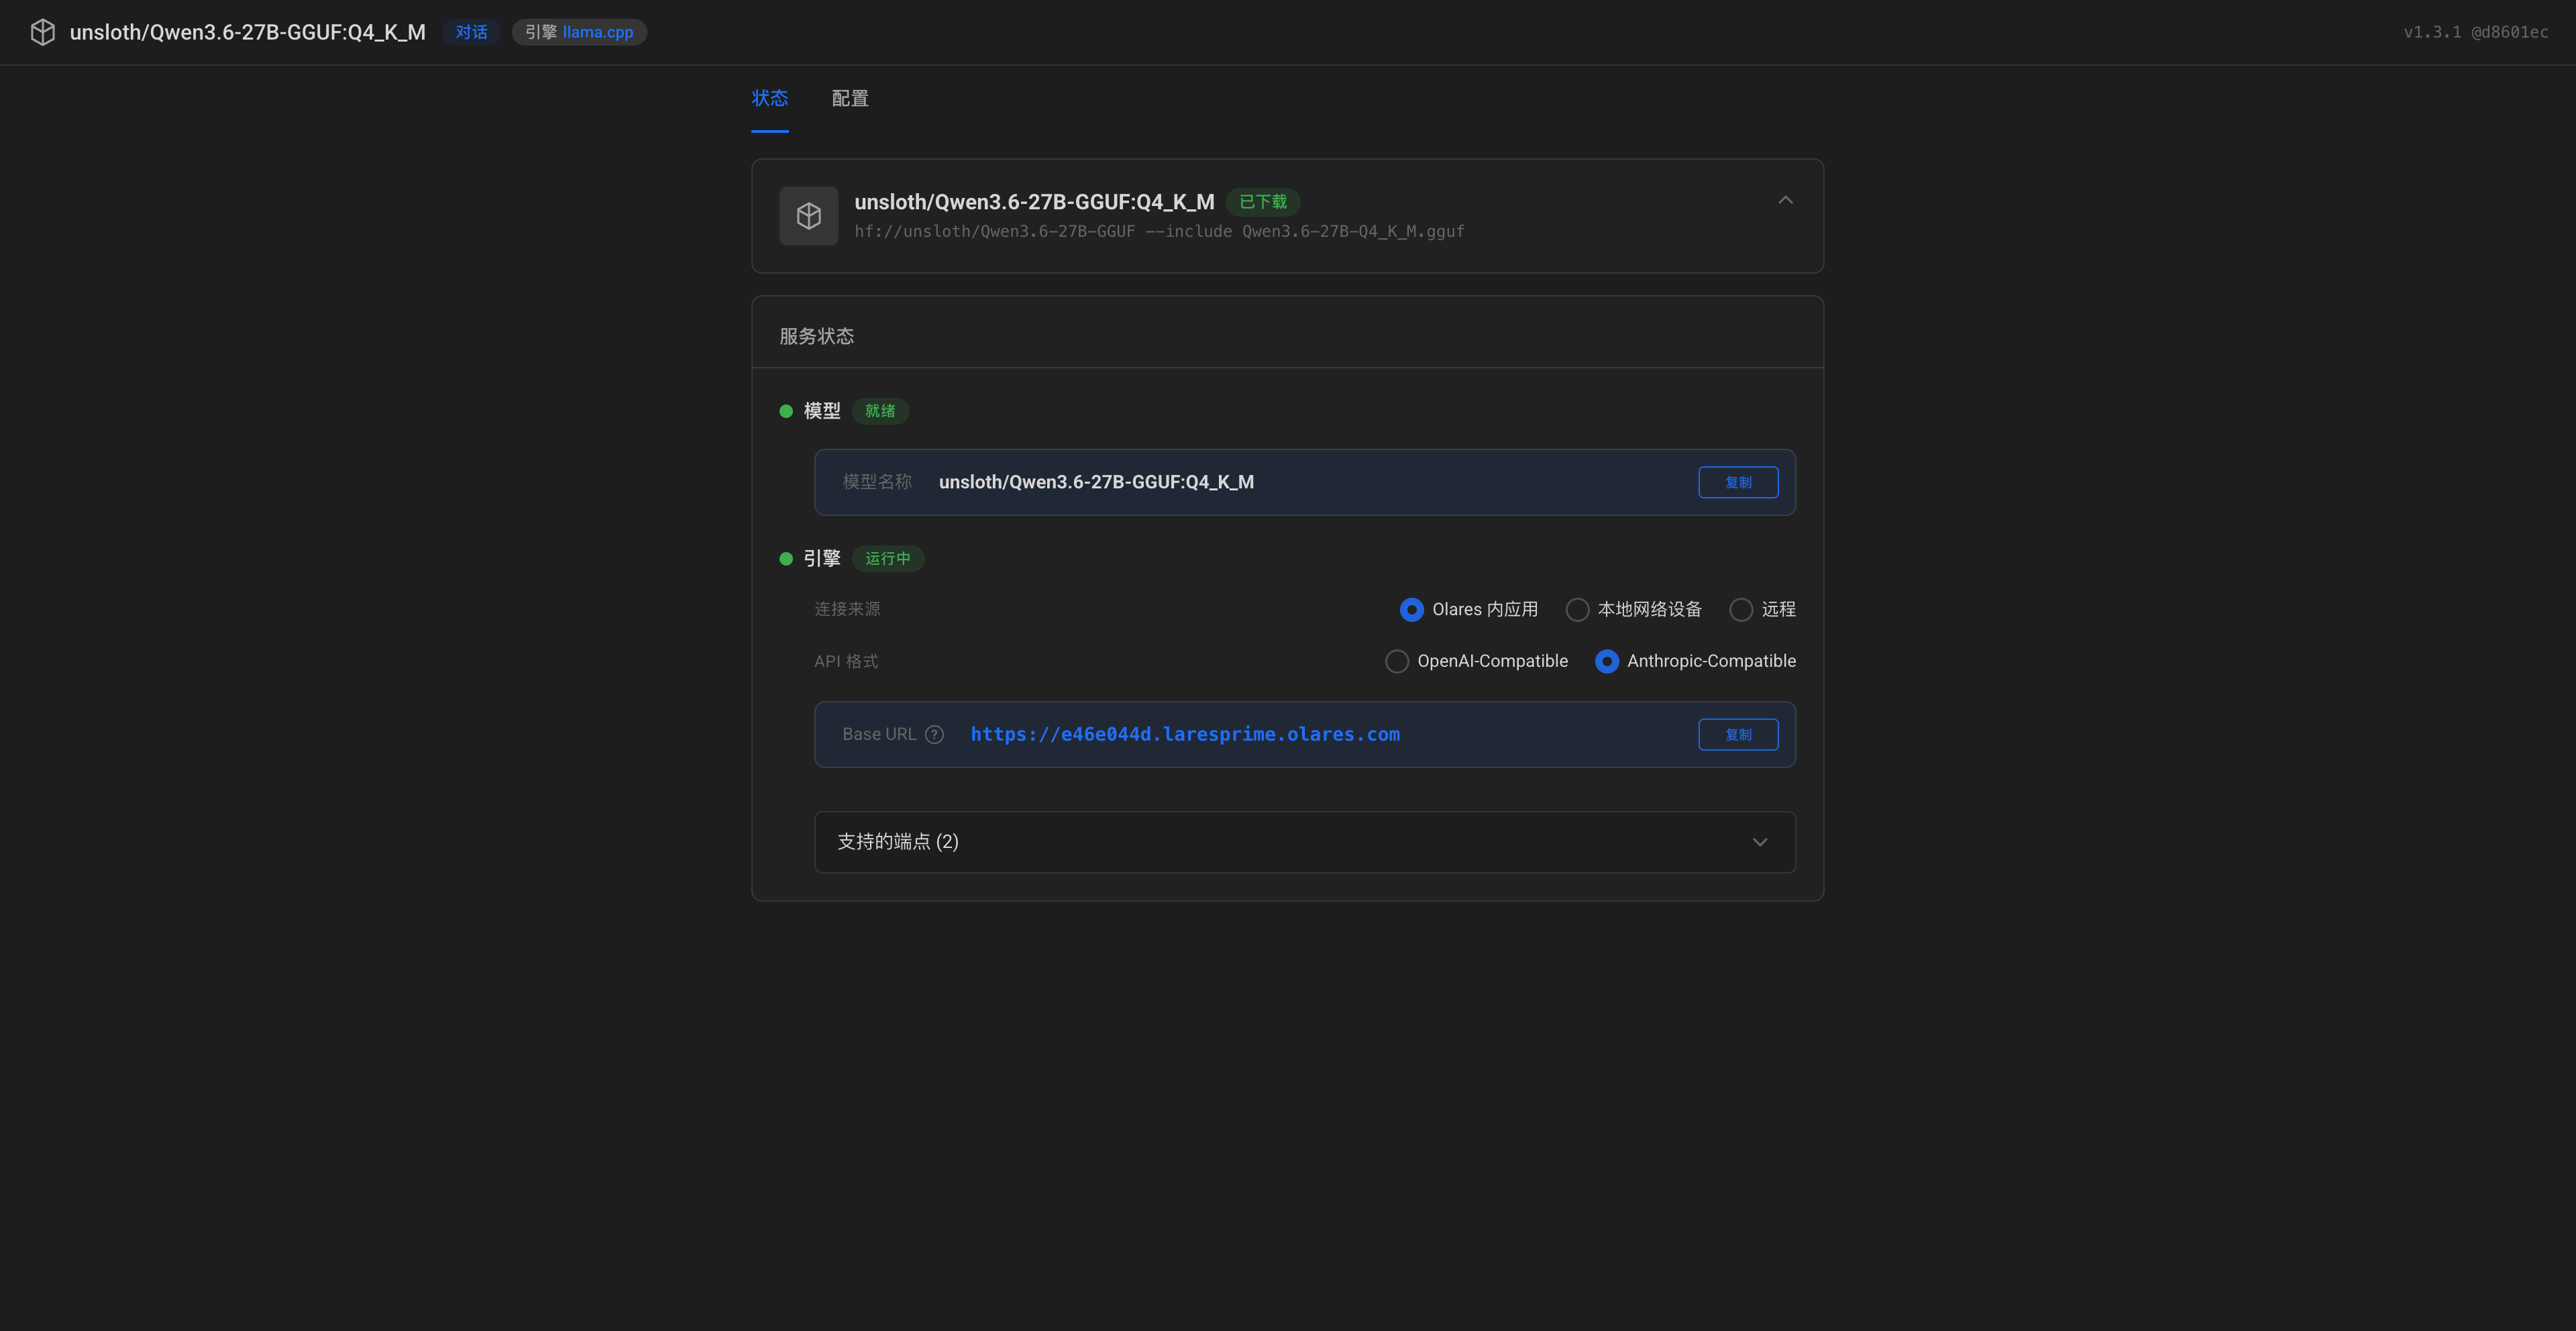
Task: Click the 对话 tag in the header
Action: point(472,32)
